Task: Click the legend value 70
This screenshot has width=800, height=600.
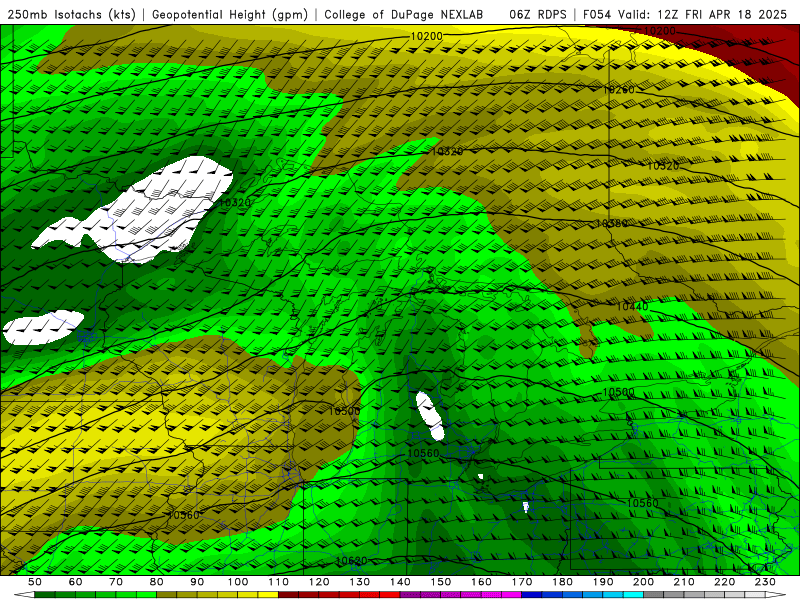Action: 116,582
